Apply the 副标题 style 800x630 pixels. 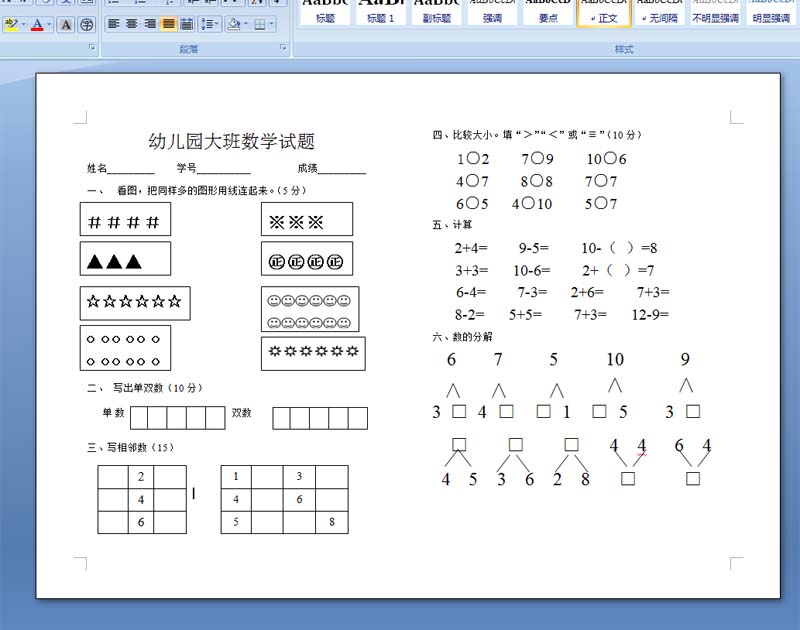click(437, 11)
